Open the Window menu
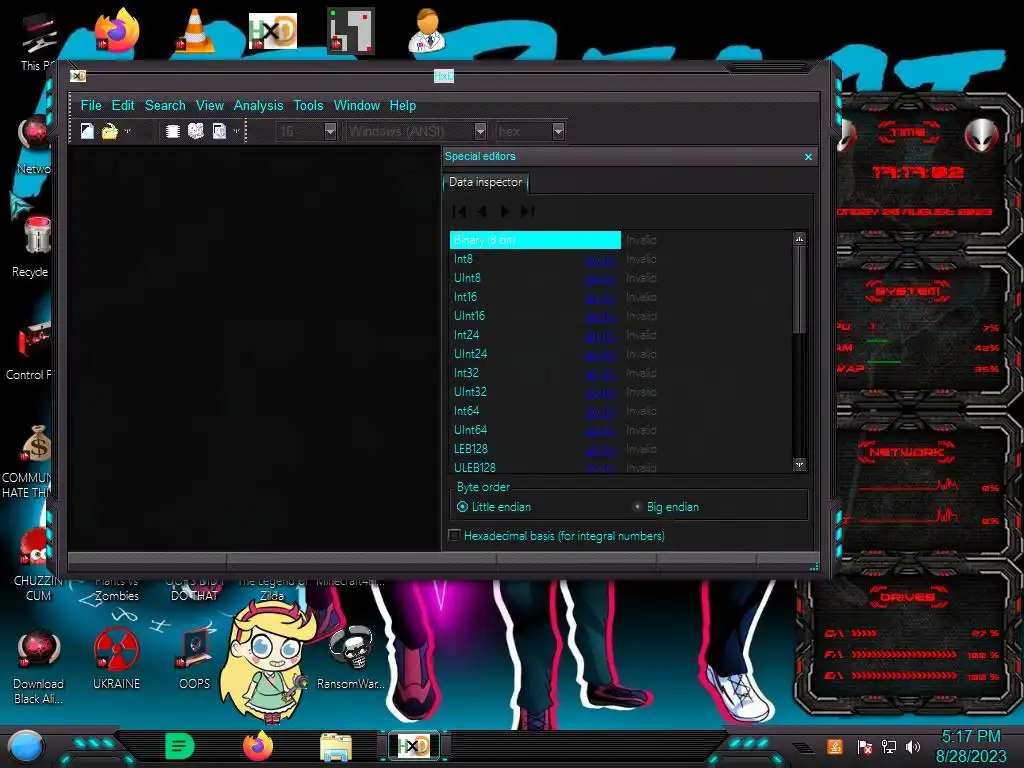The image size is (1024, 768). point(357,105)
